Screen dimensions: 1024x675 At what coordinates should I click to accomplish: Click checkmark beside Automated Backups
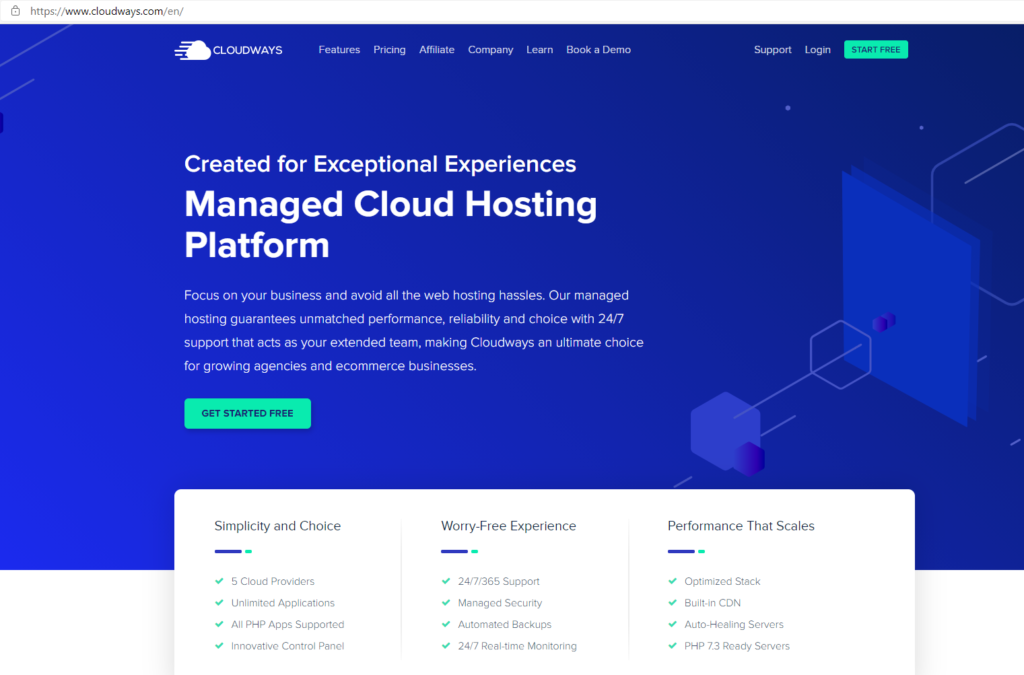pyautogui.click(x=446, y=624)
